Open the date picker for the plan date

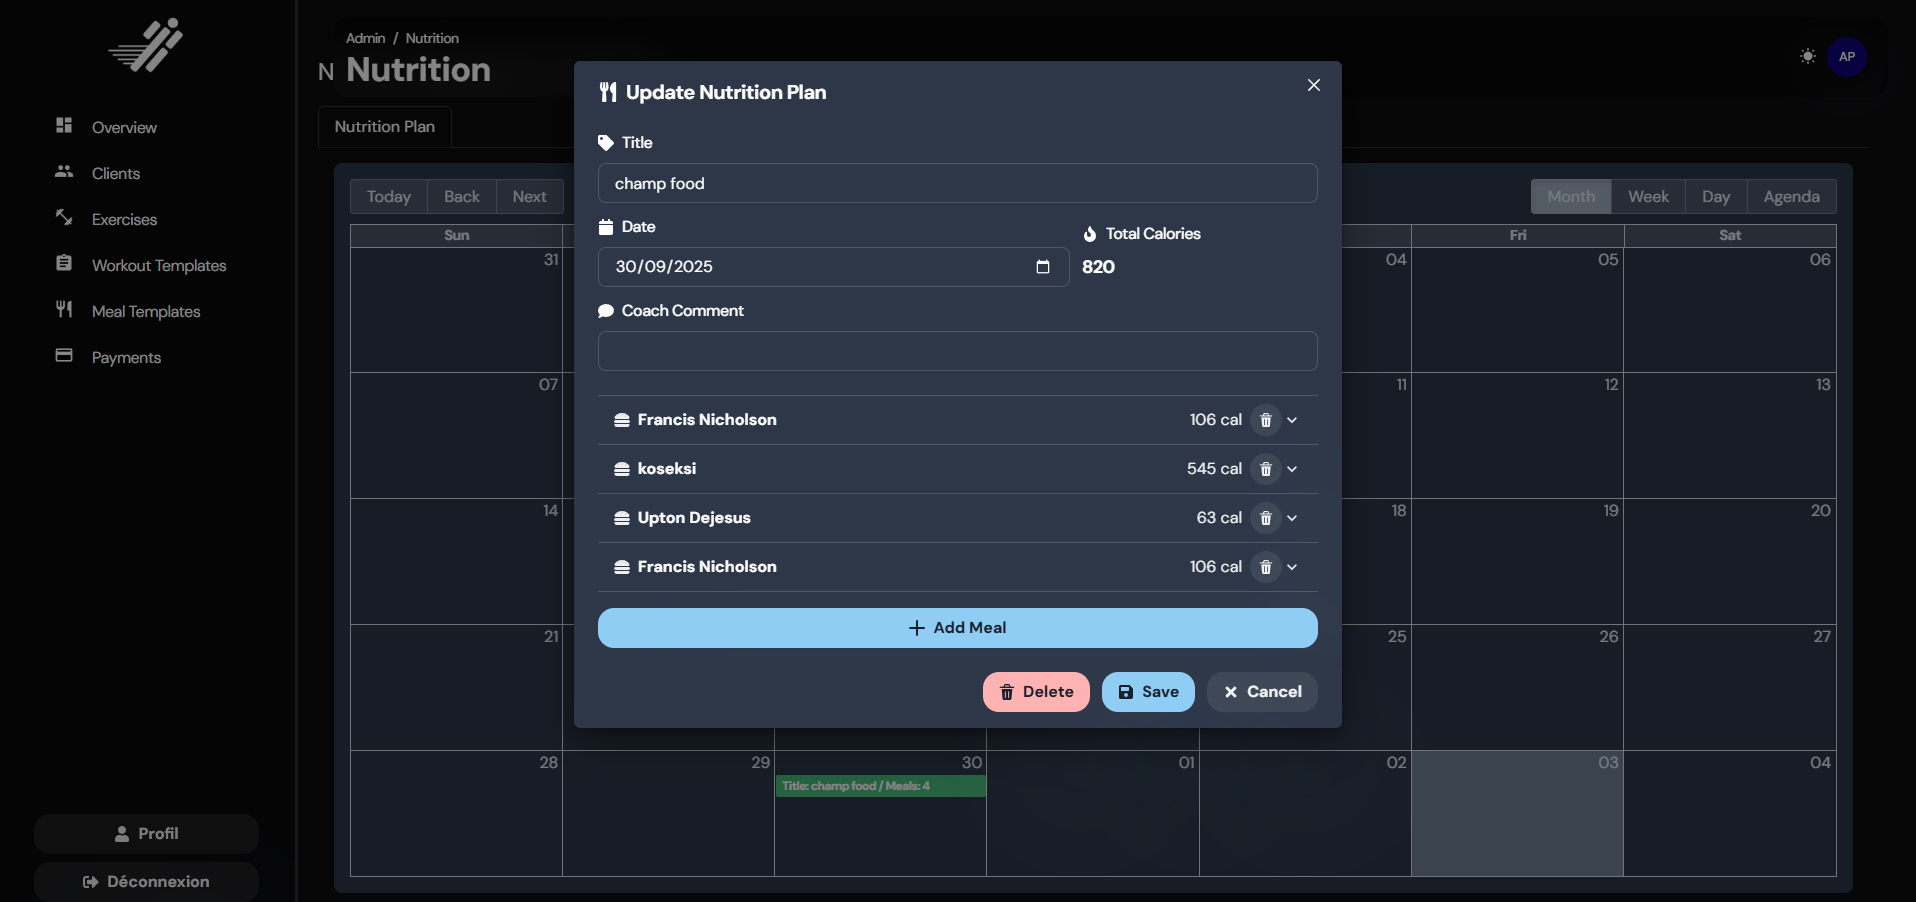tap(1042, 267)
